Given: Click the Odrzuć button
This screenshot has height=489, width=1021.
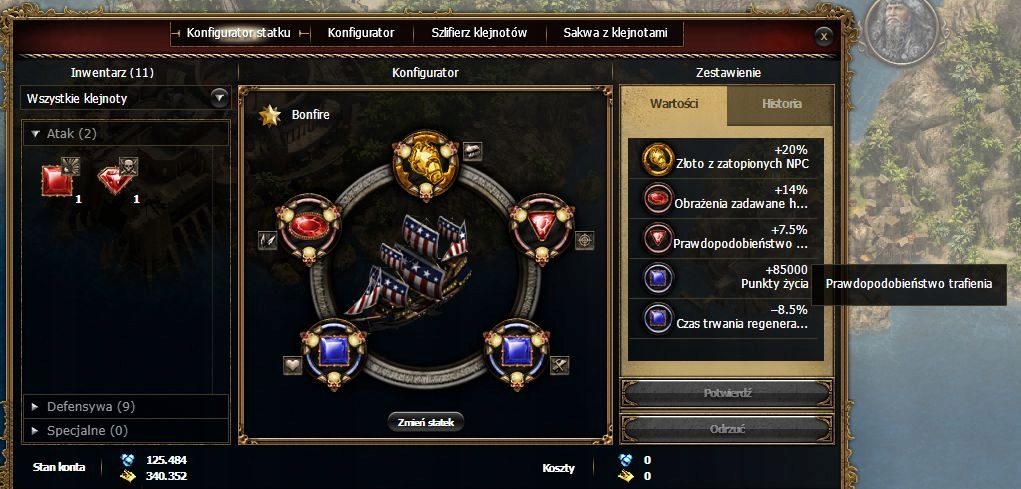Looking at the screenshot, I should coord(727,429).
